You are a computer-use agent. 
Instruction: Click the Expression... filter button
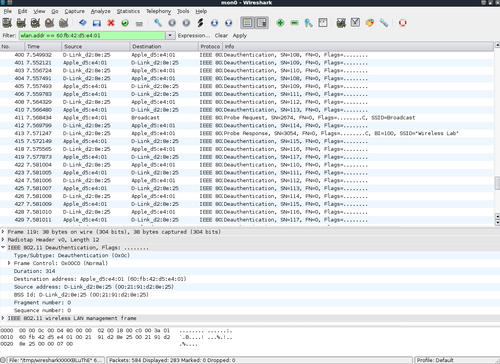point(194,35)
